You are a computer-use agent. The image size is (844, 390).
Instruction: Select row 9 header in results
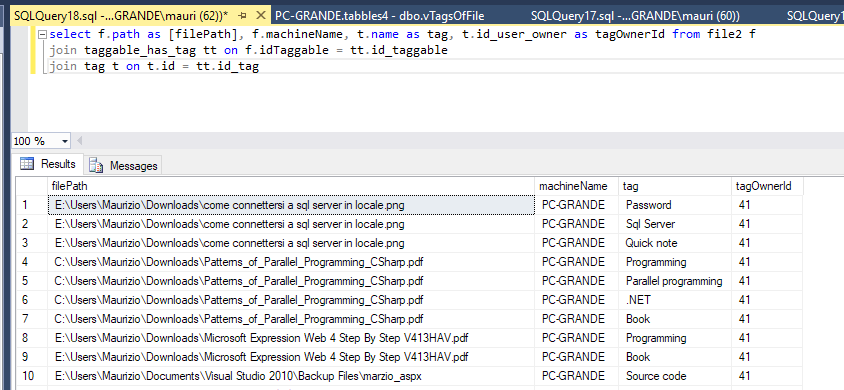(x=31, y=357)
